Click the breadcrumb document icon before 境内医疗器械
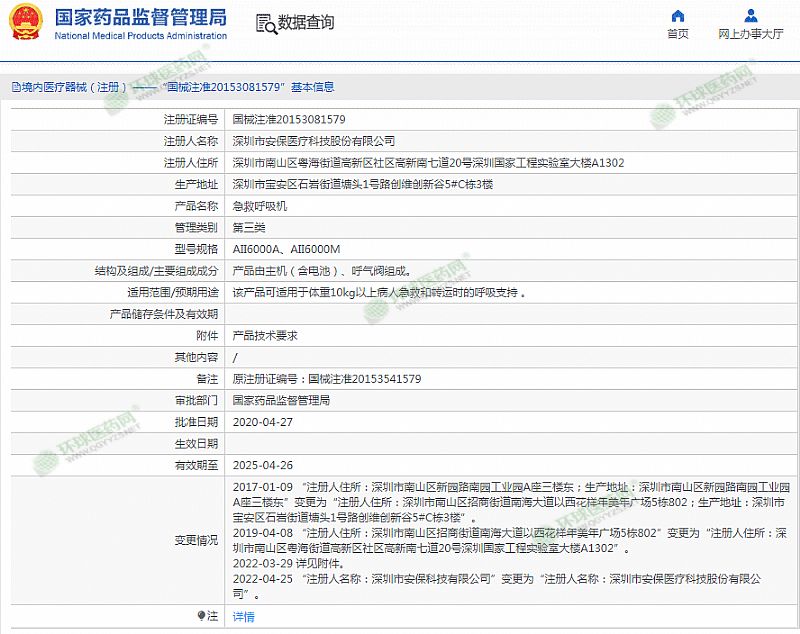This screenshot has height=634, width=800. click(x=15, y=87)
